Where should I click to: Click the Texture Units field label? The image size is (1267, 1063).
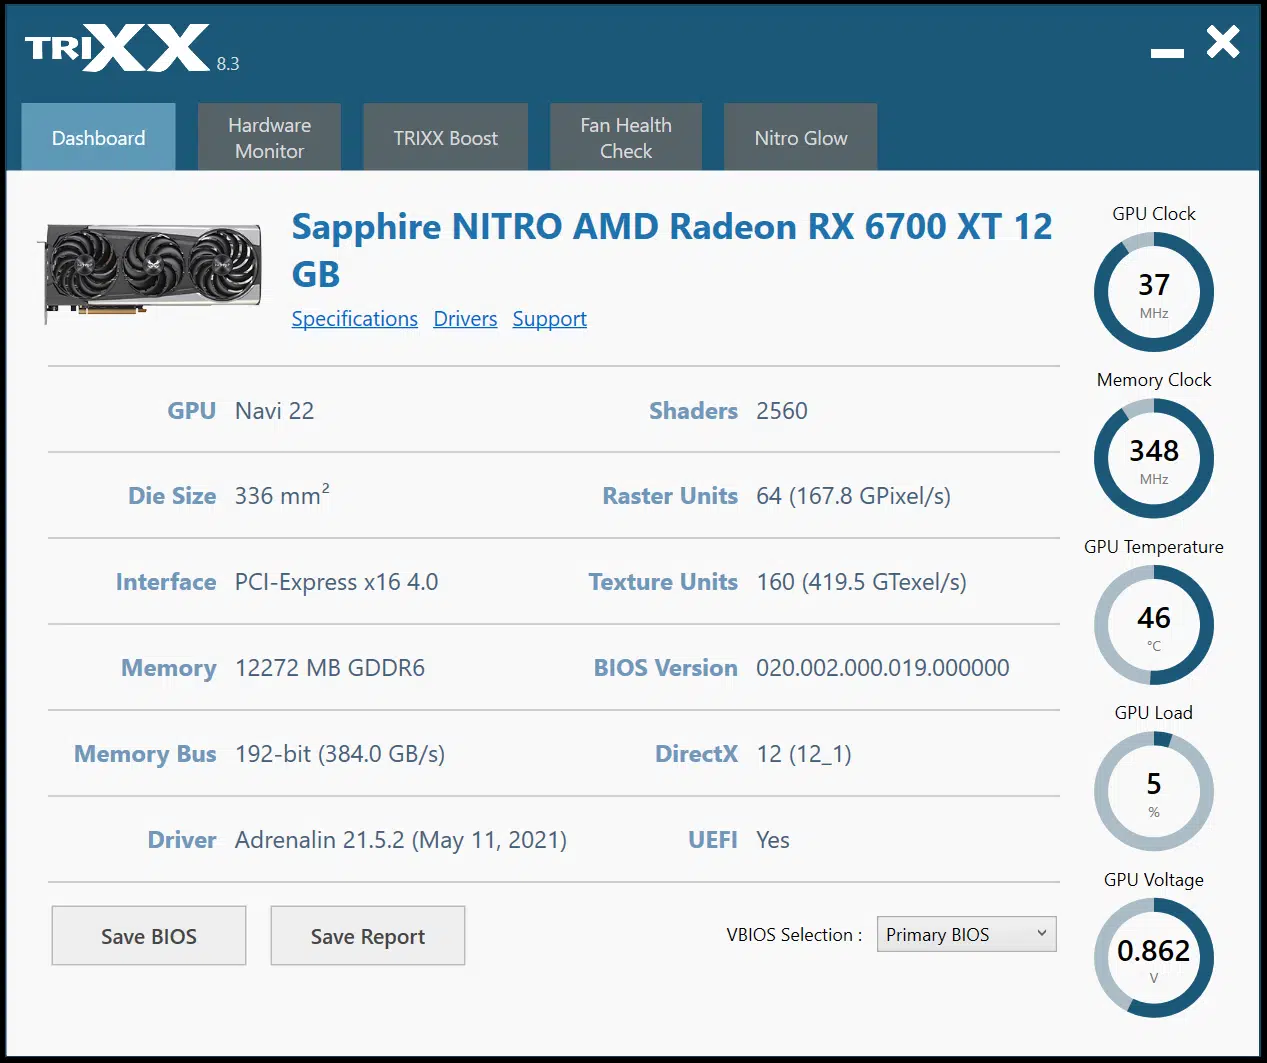[663, 582]
